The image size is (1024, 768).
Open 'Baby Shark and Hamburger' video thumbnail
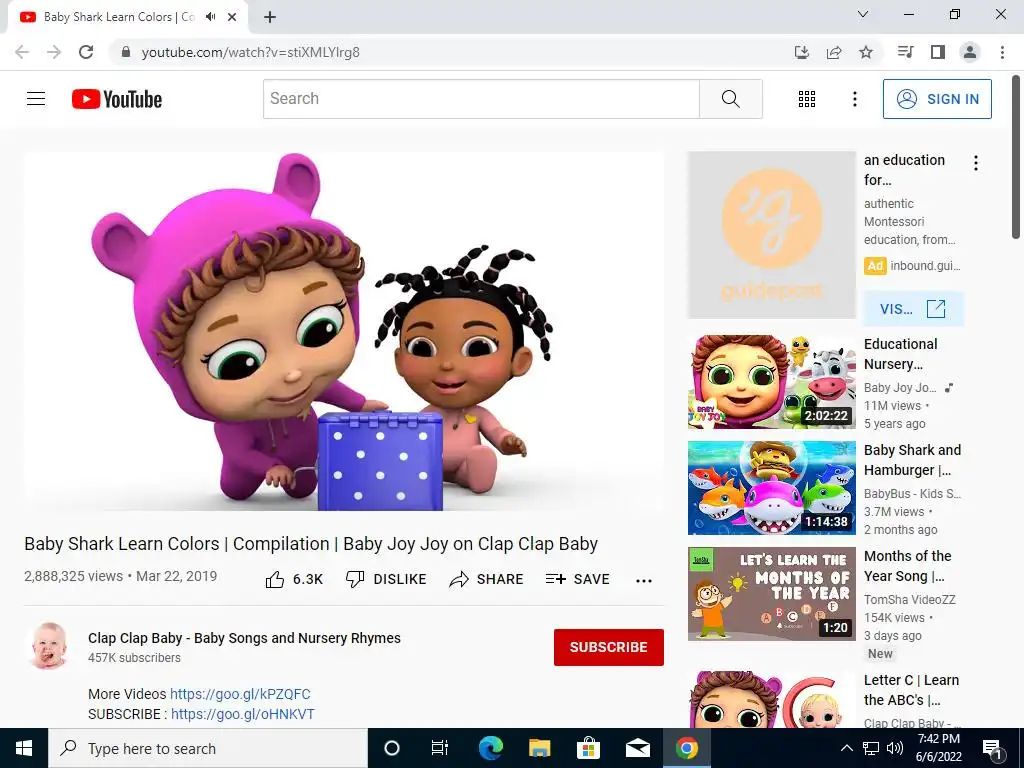click(771, 488)
